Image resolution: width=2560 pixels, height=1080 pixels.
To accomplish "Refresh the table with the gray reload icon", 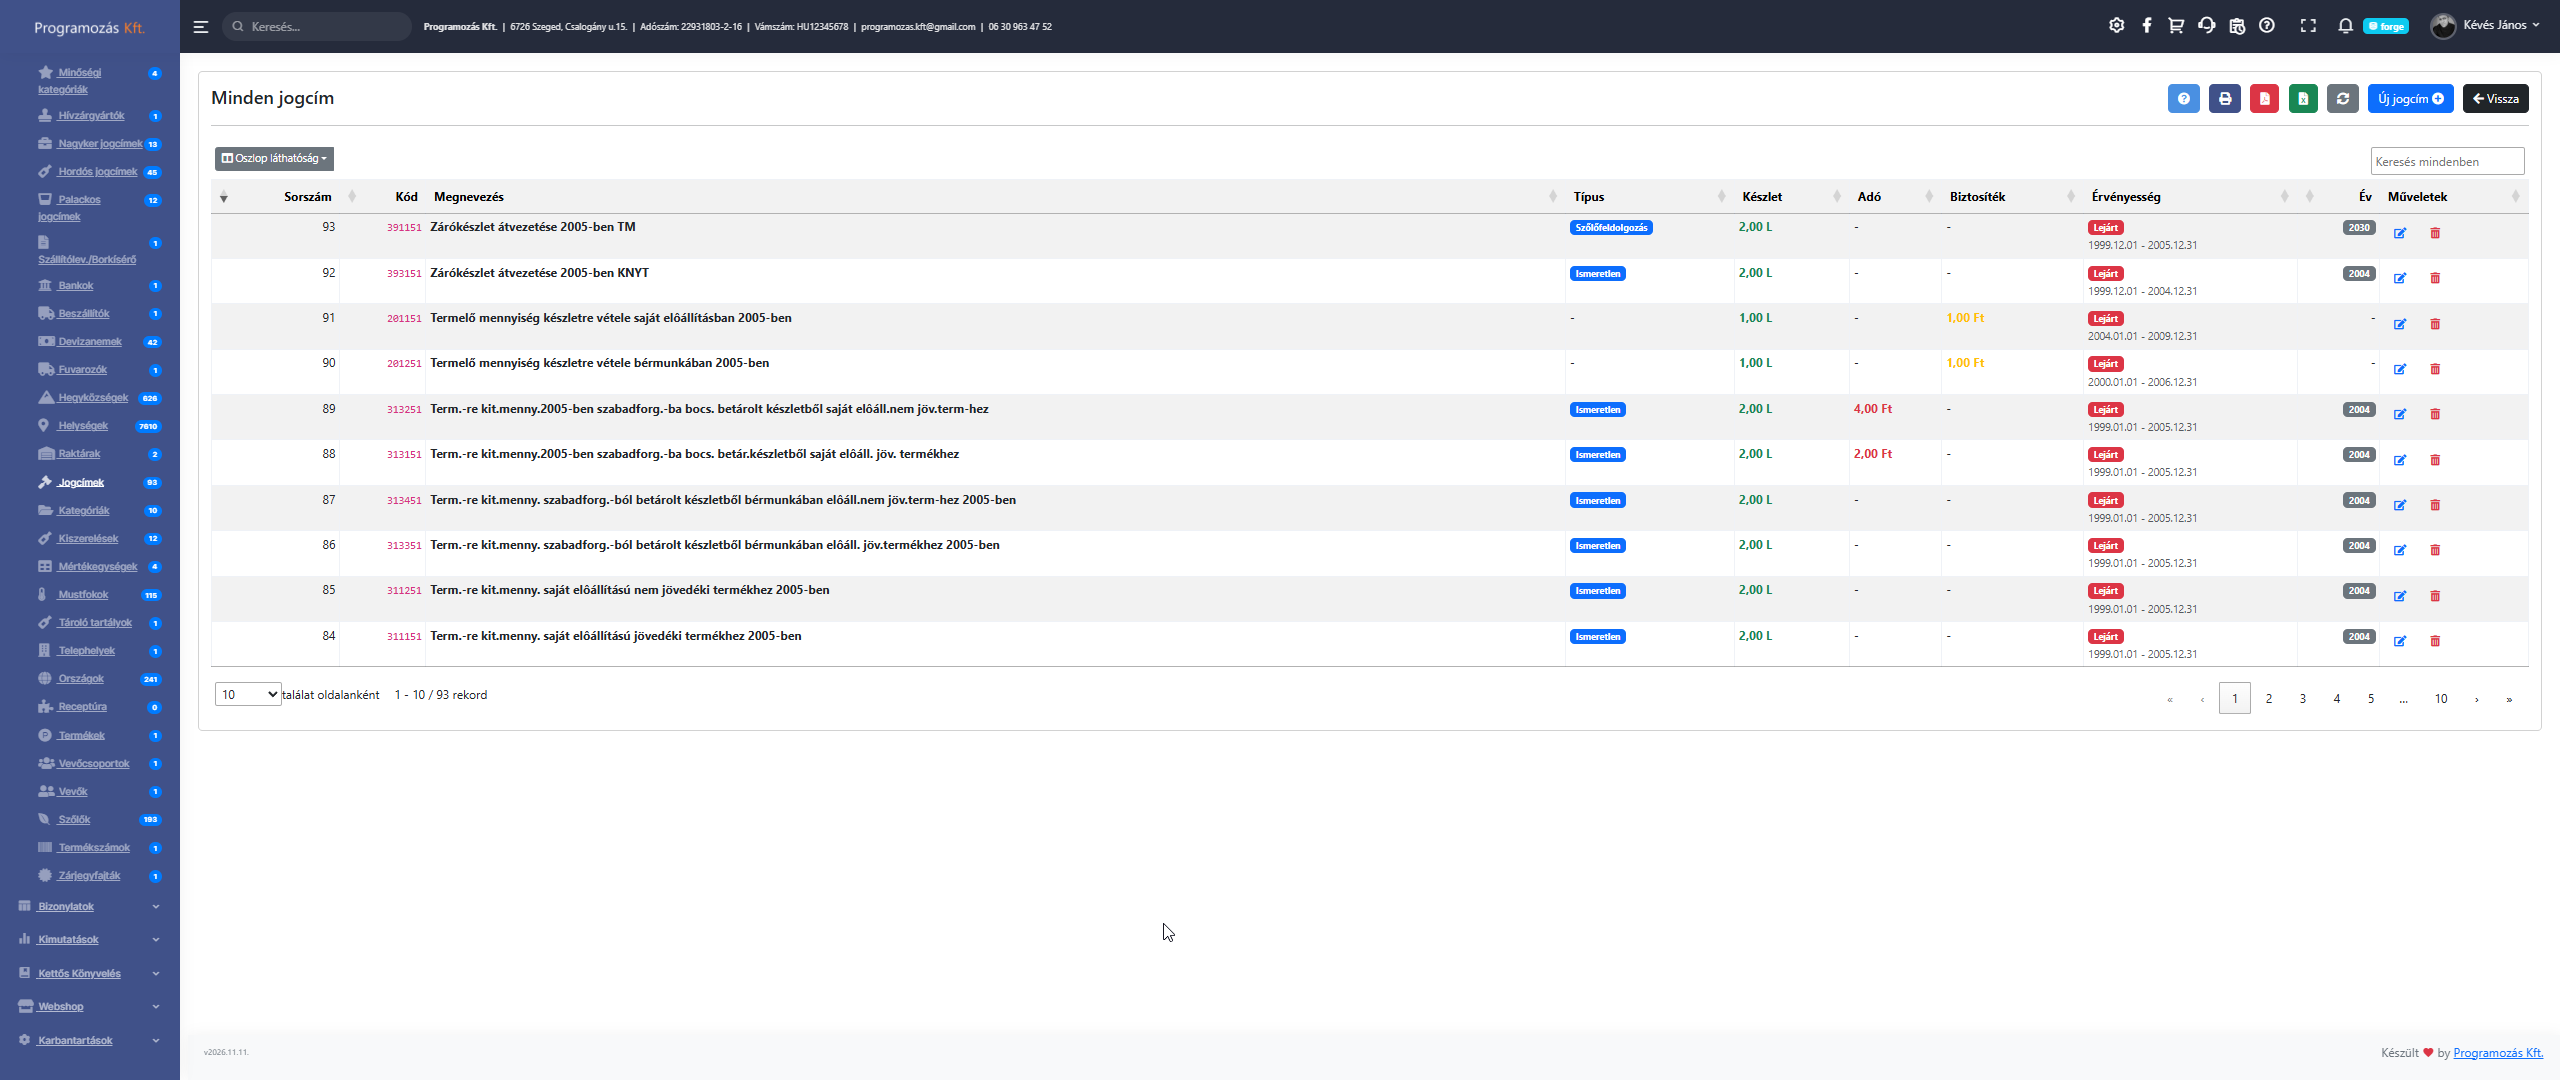I will click(2342, 99).
